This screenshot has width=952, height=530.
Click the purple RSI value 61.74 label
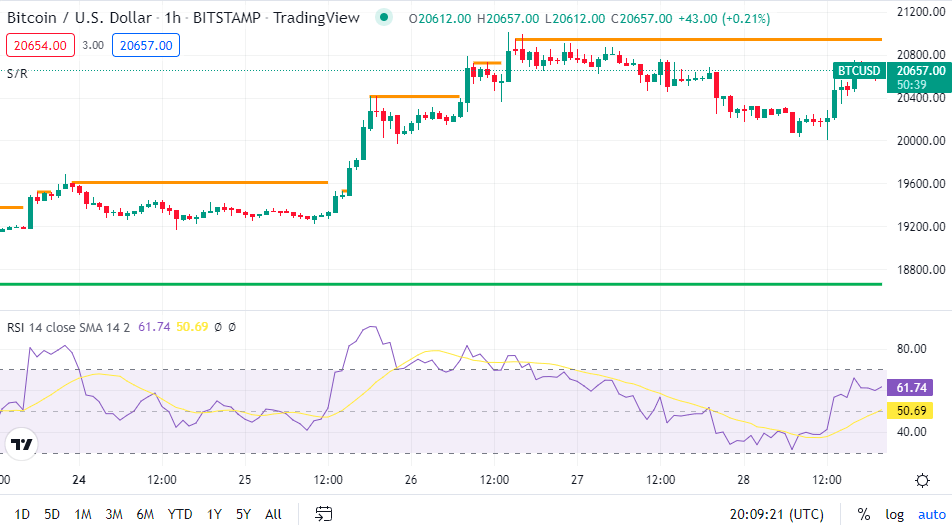[x=911, y=387]
